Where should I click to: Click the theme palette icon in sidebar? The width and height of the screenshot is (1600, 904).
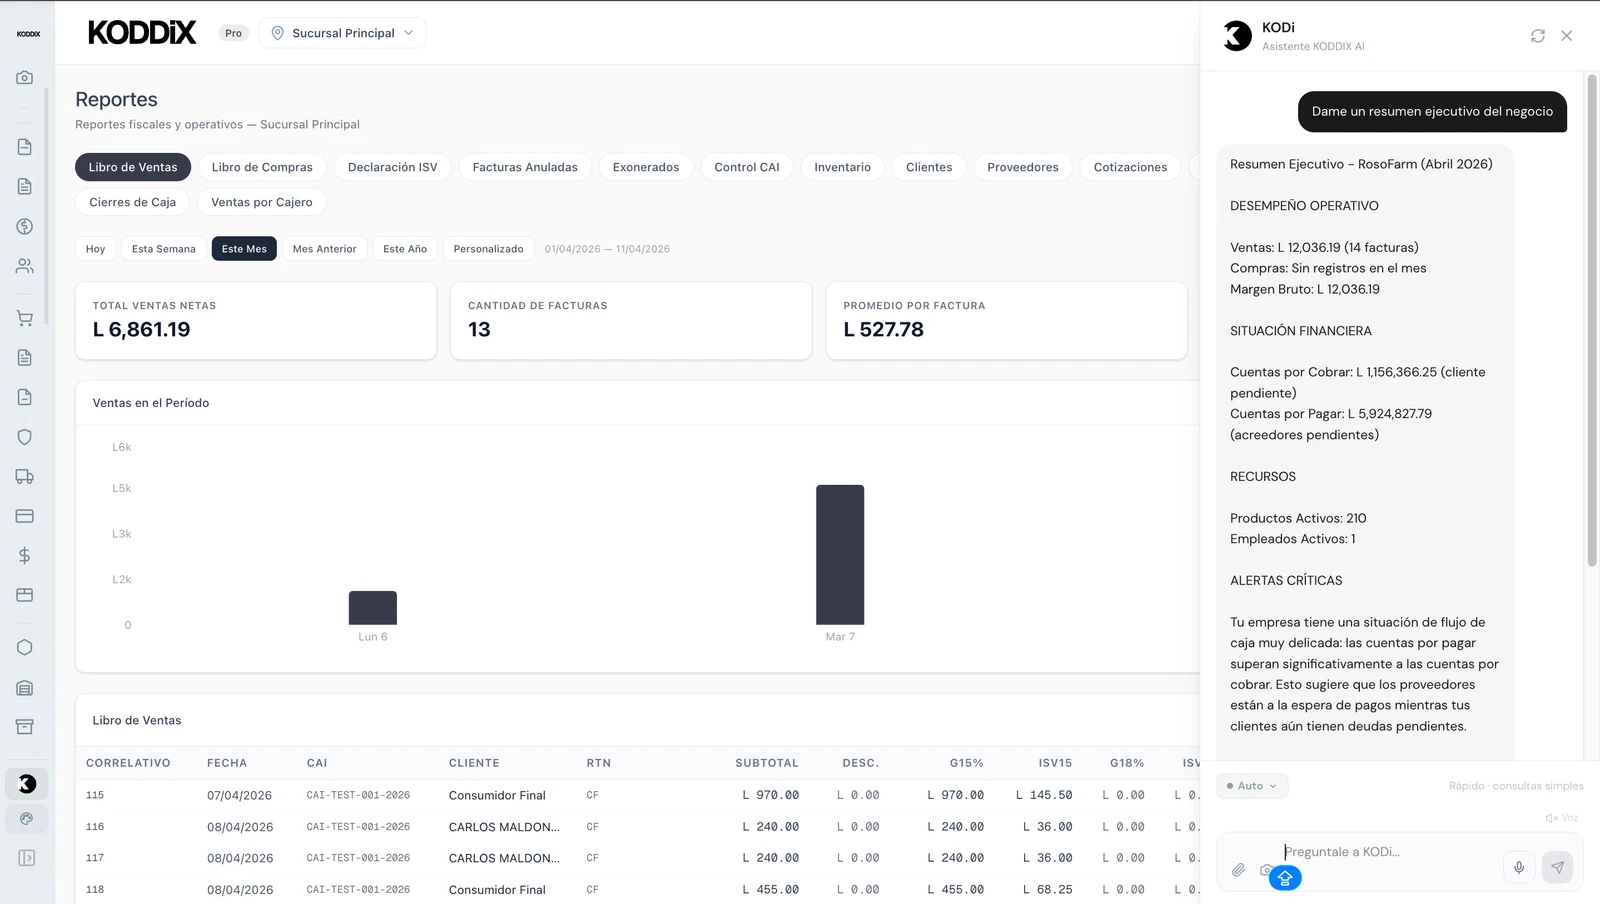pos(26,819)
